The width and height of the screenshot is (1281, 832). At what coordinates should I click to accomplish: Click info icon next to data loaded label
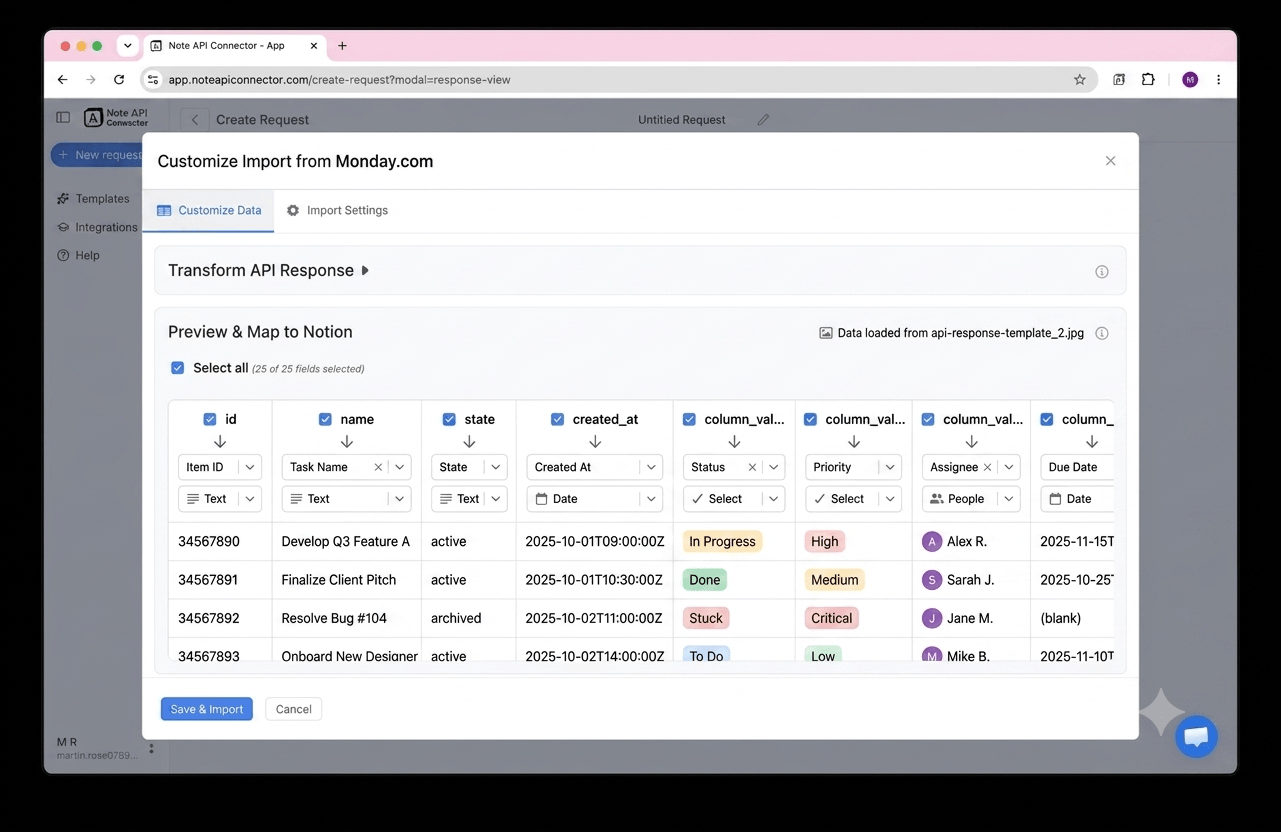point(1102,334)
